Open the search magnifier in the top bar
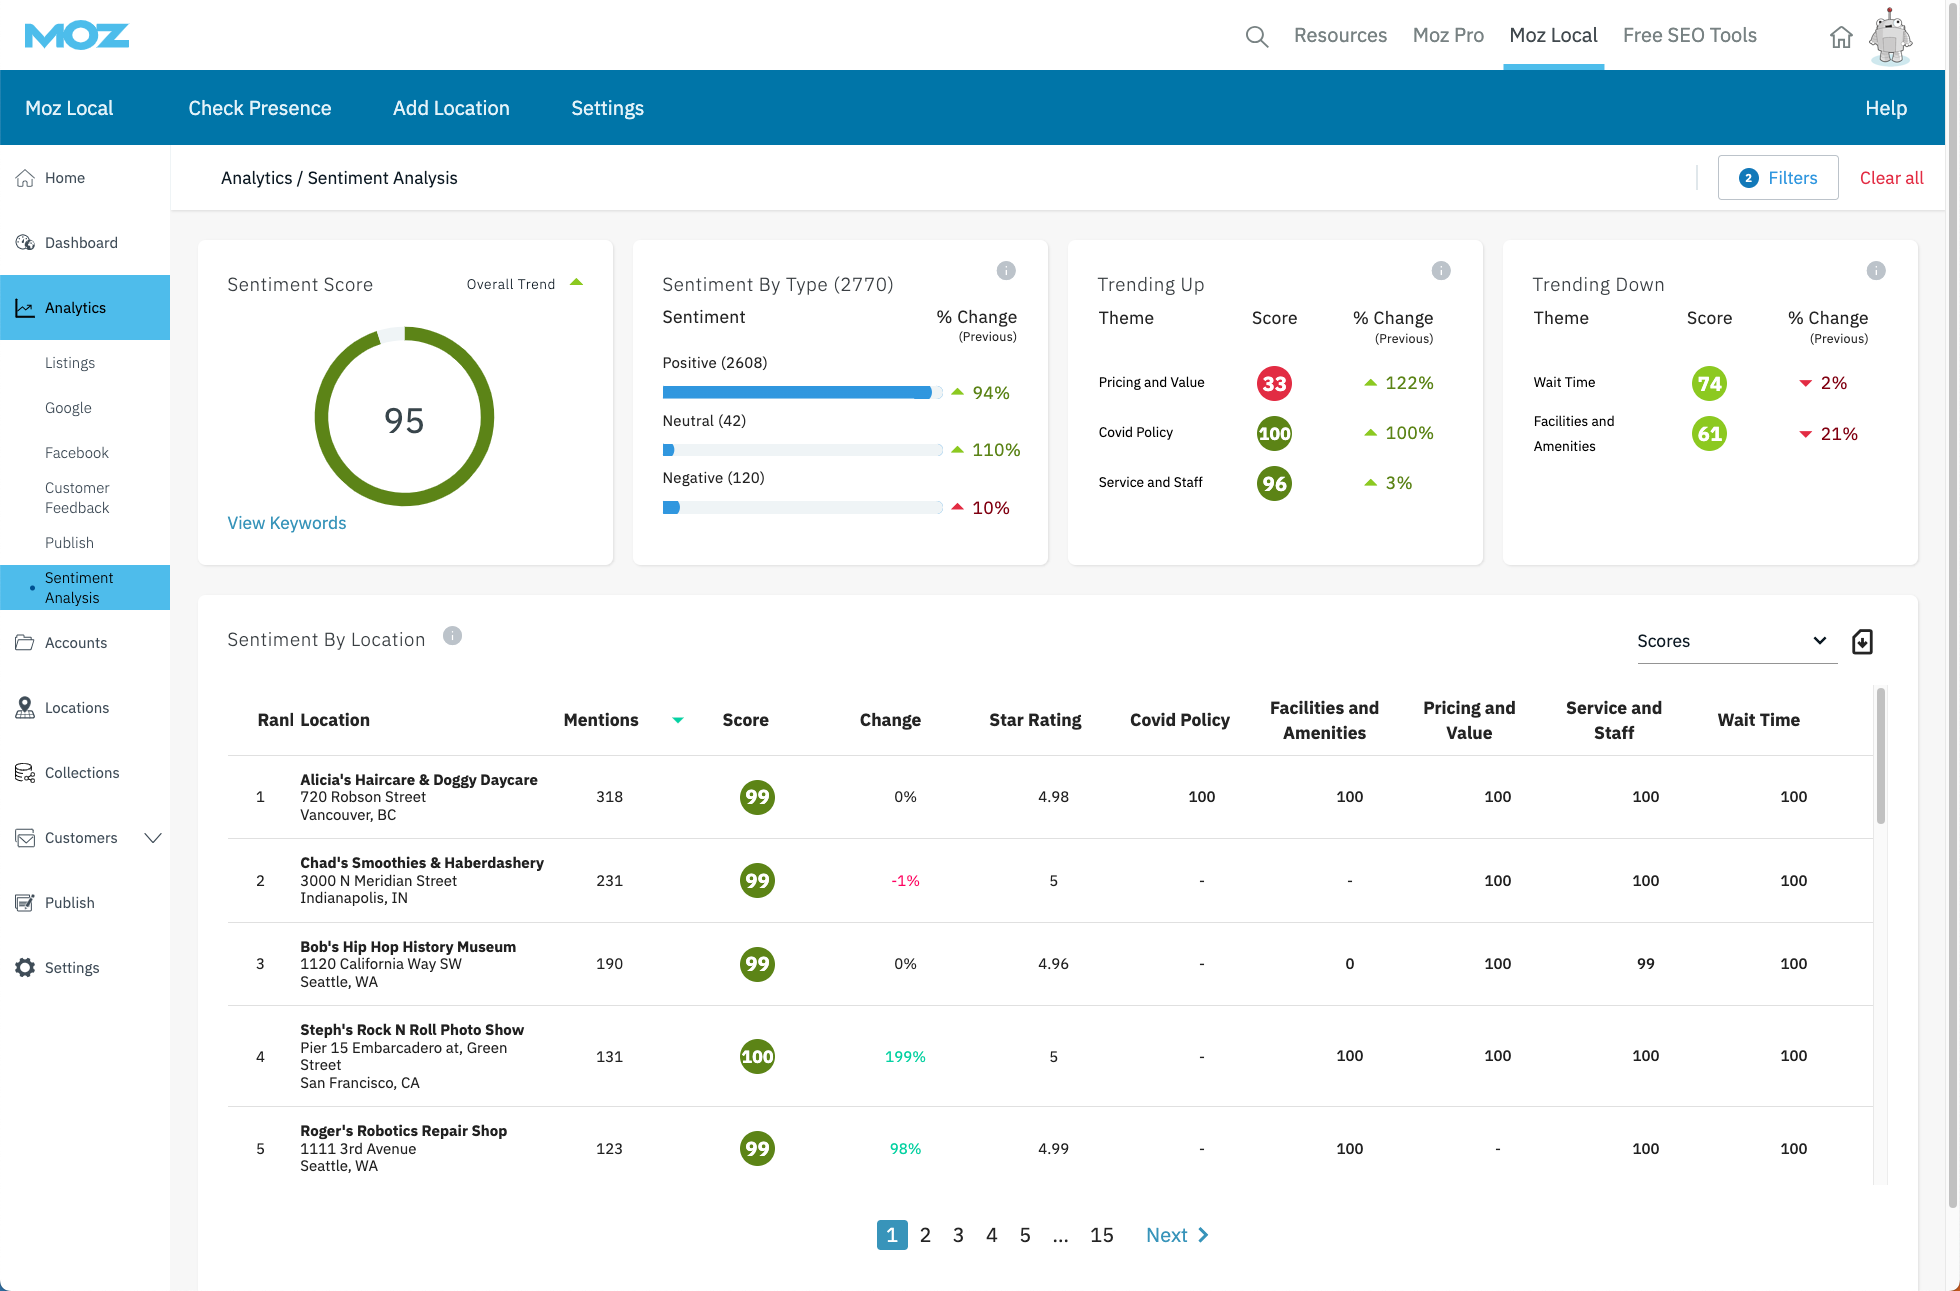1960x1291 pixels. tap(1256, 35)
